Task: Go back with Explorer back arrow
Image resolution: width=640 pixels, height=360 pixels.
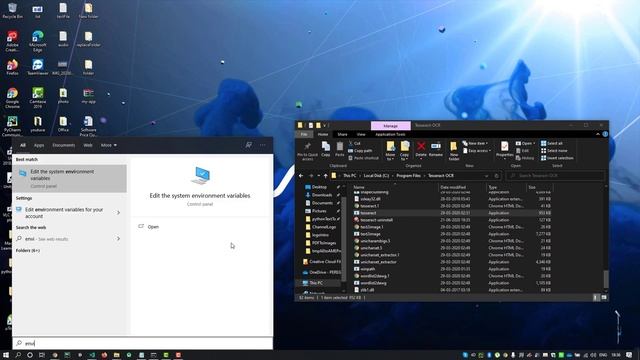Action: point(301,176)
